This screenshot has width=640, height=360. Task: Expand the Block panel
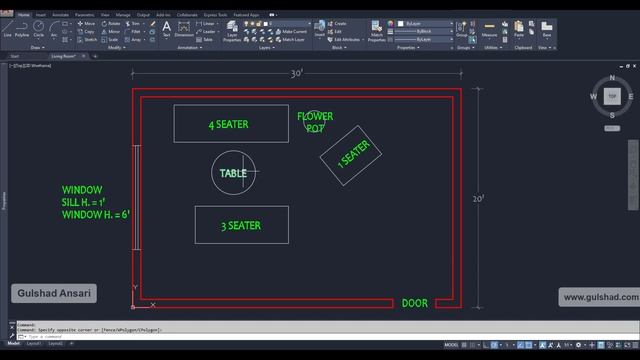[339, 48]
